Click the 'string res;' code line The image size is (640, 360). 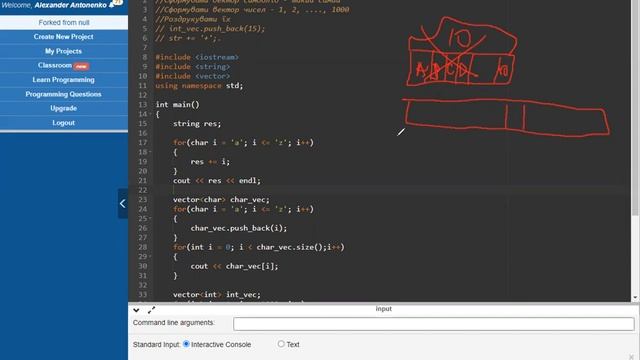pos(197,124)
